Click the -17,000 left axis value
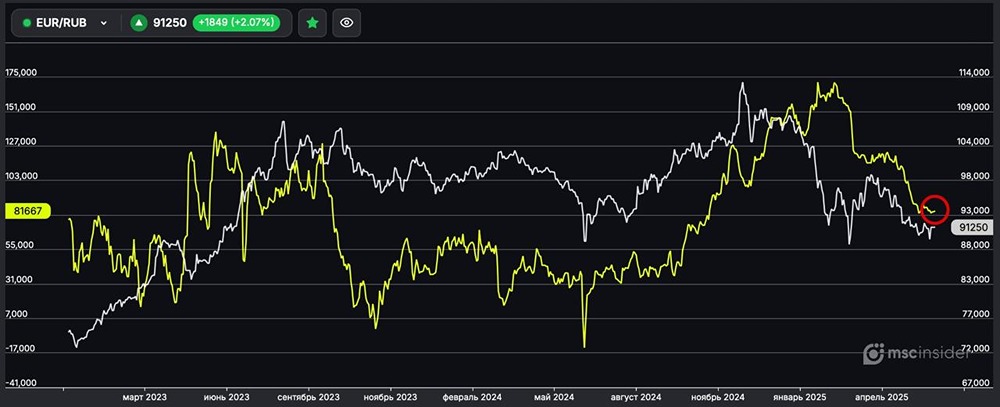The image size is (1000, 407). pyautogui.click(x=21, y=349)
